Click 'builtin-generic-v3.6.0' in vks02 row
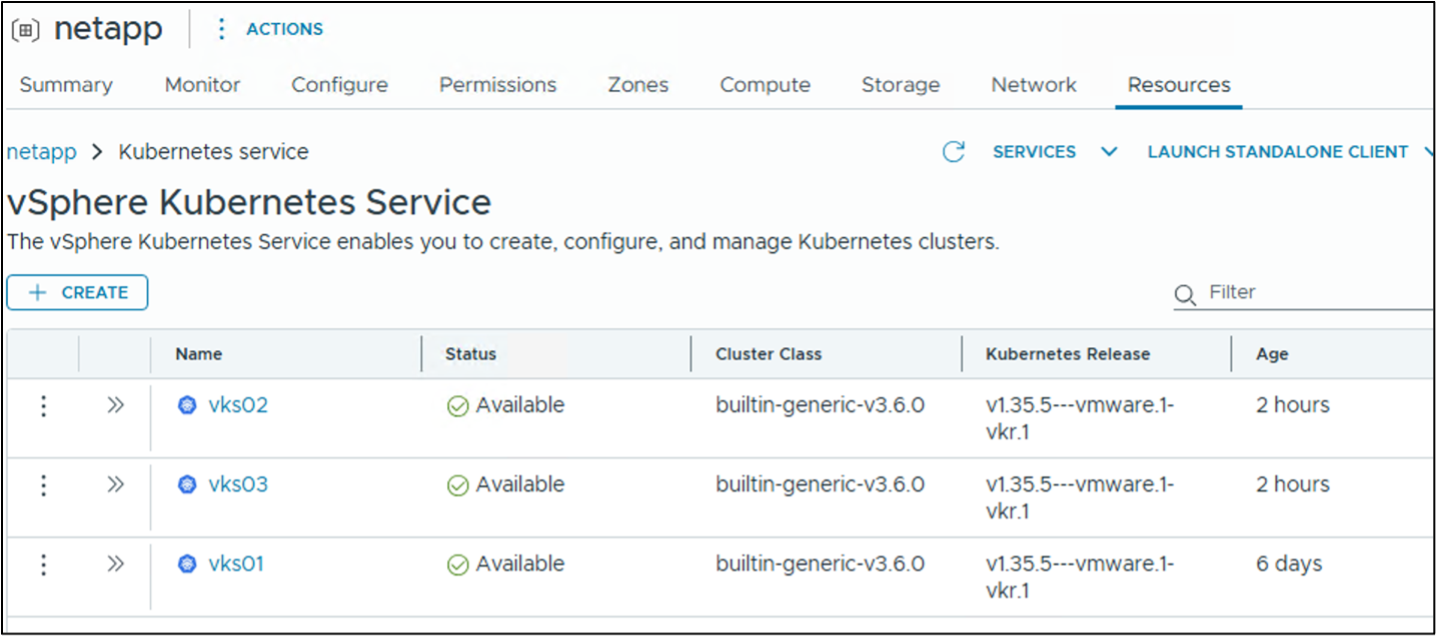This screenshot has width=1439, height=638. point(820,406)
